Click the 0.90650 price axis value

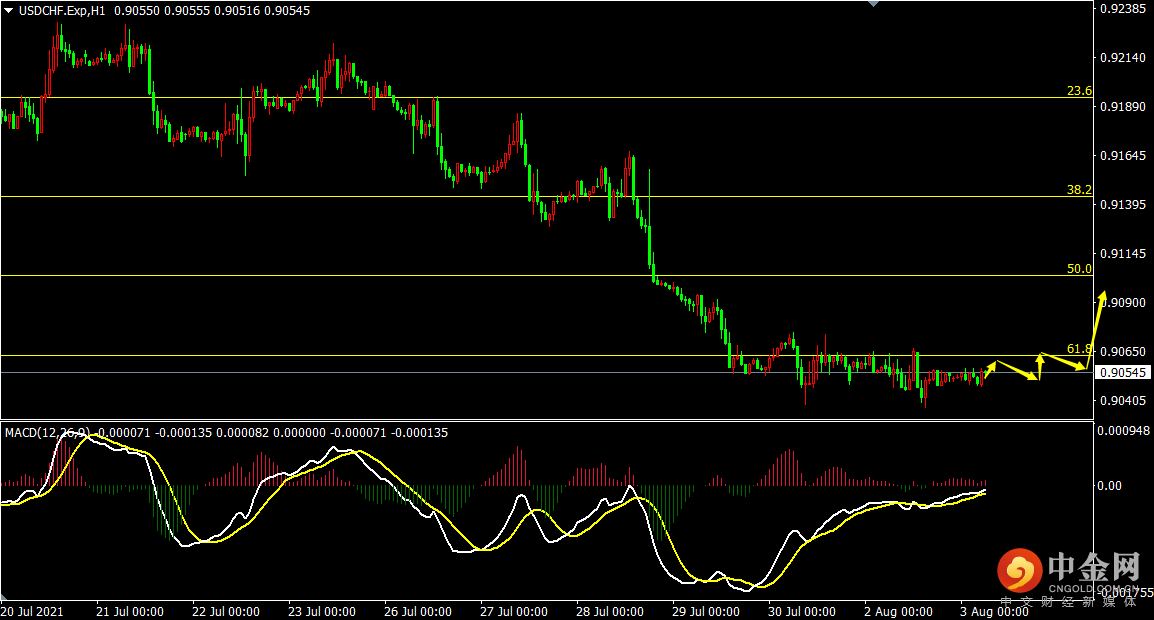1123,352
